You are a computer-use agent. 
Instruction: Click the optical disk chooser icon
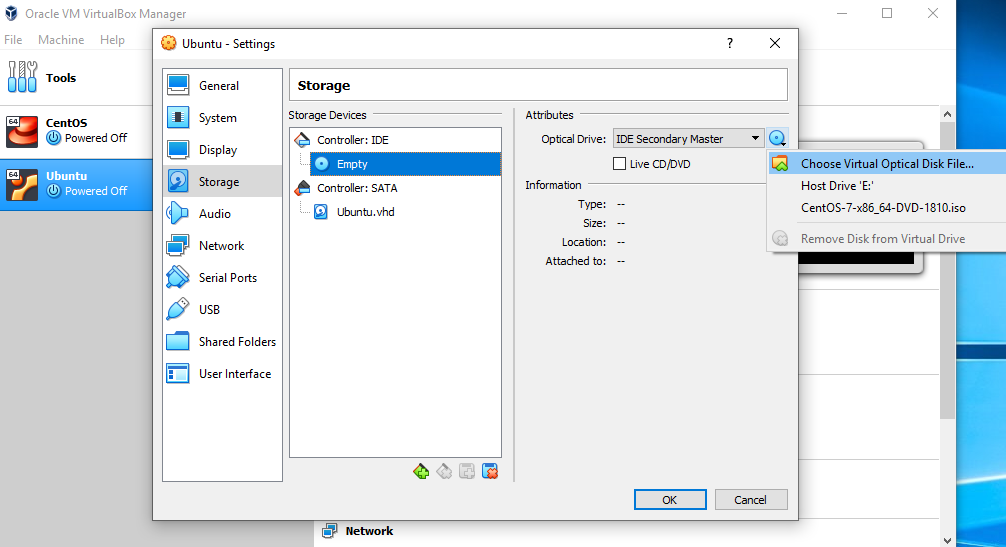coord(778,139)
